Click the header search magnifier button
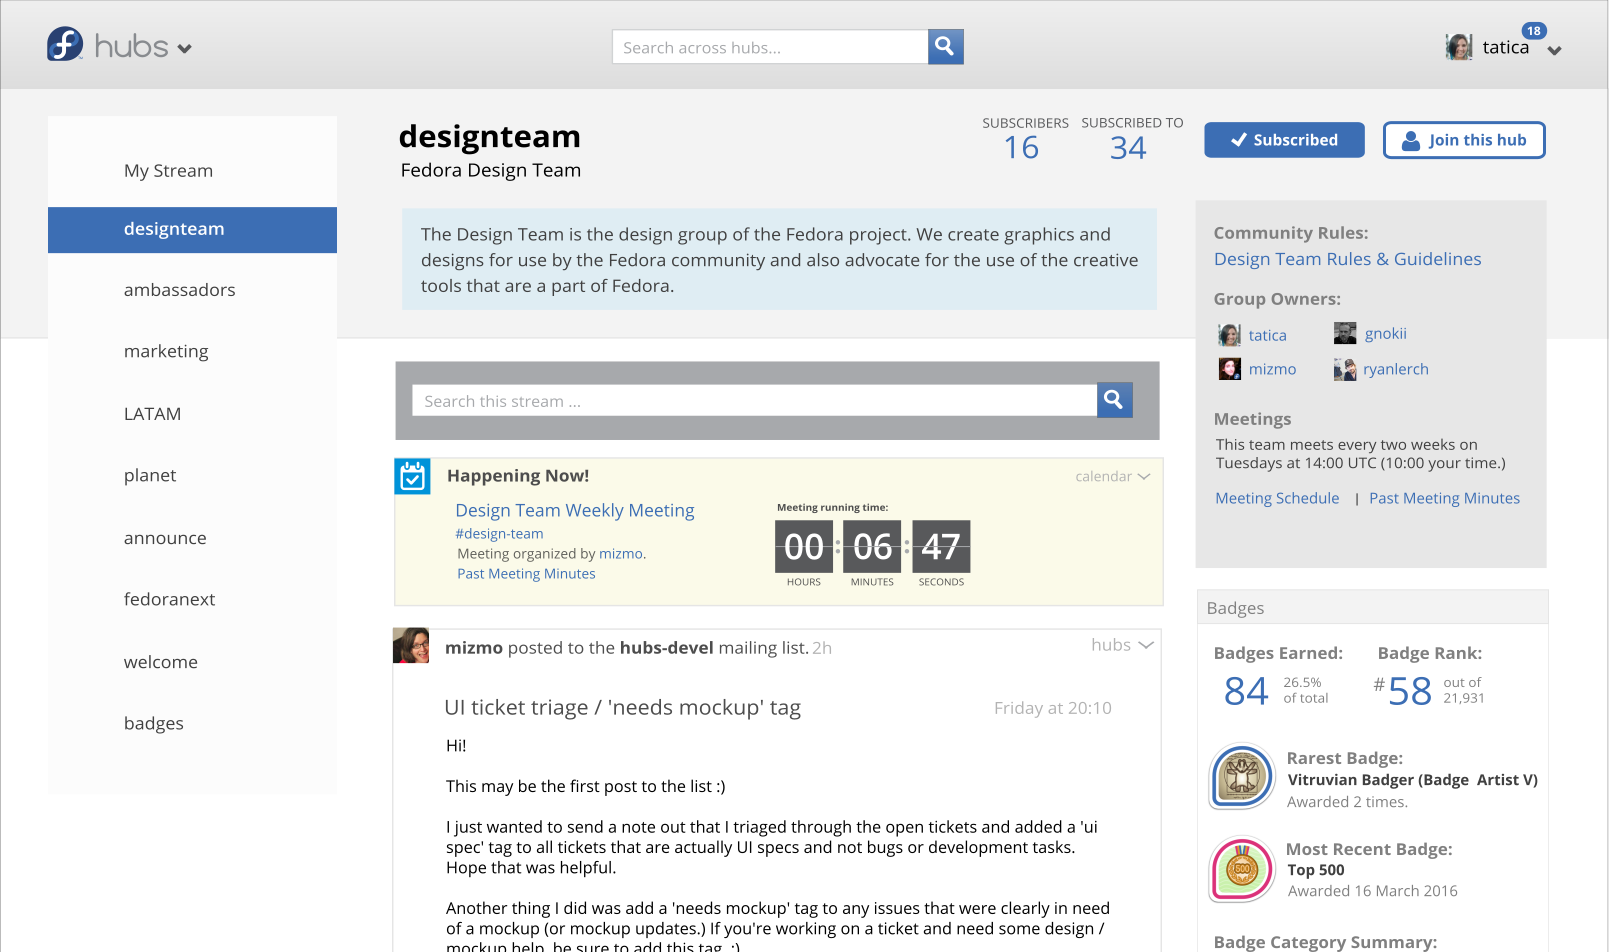 pos(945,47)
